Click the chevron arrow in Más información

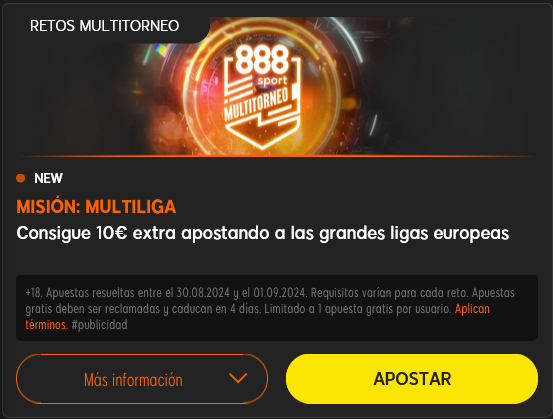238,378
